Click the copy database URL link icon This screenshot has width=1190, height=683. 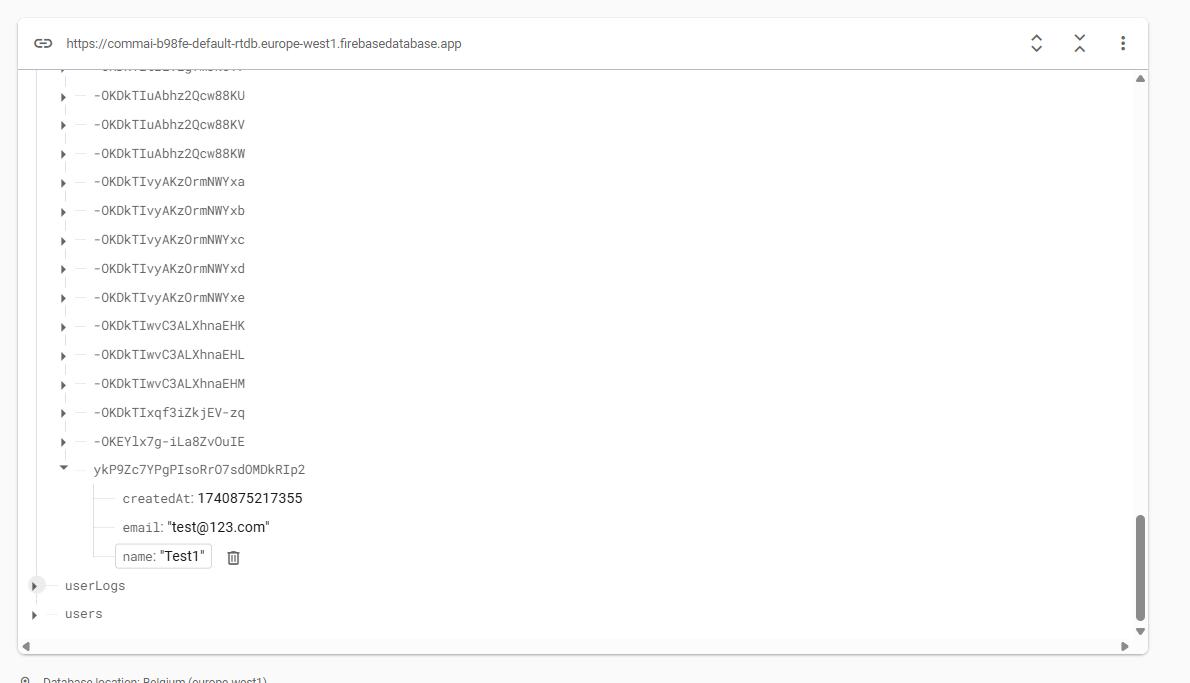click(43, 43)
